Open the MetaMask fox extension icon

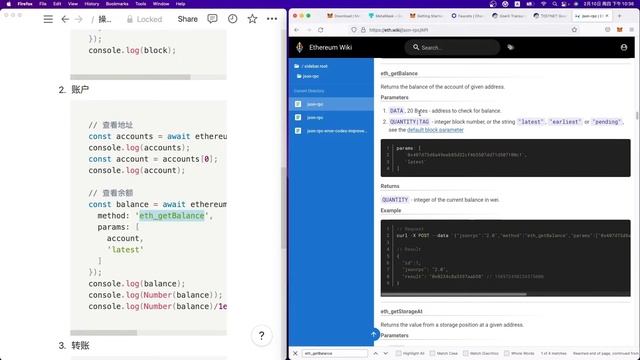pos(620,30)
